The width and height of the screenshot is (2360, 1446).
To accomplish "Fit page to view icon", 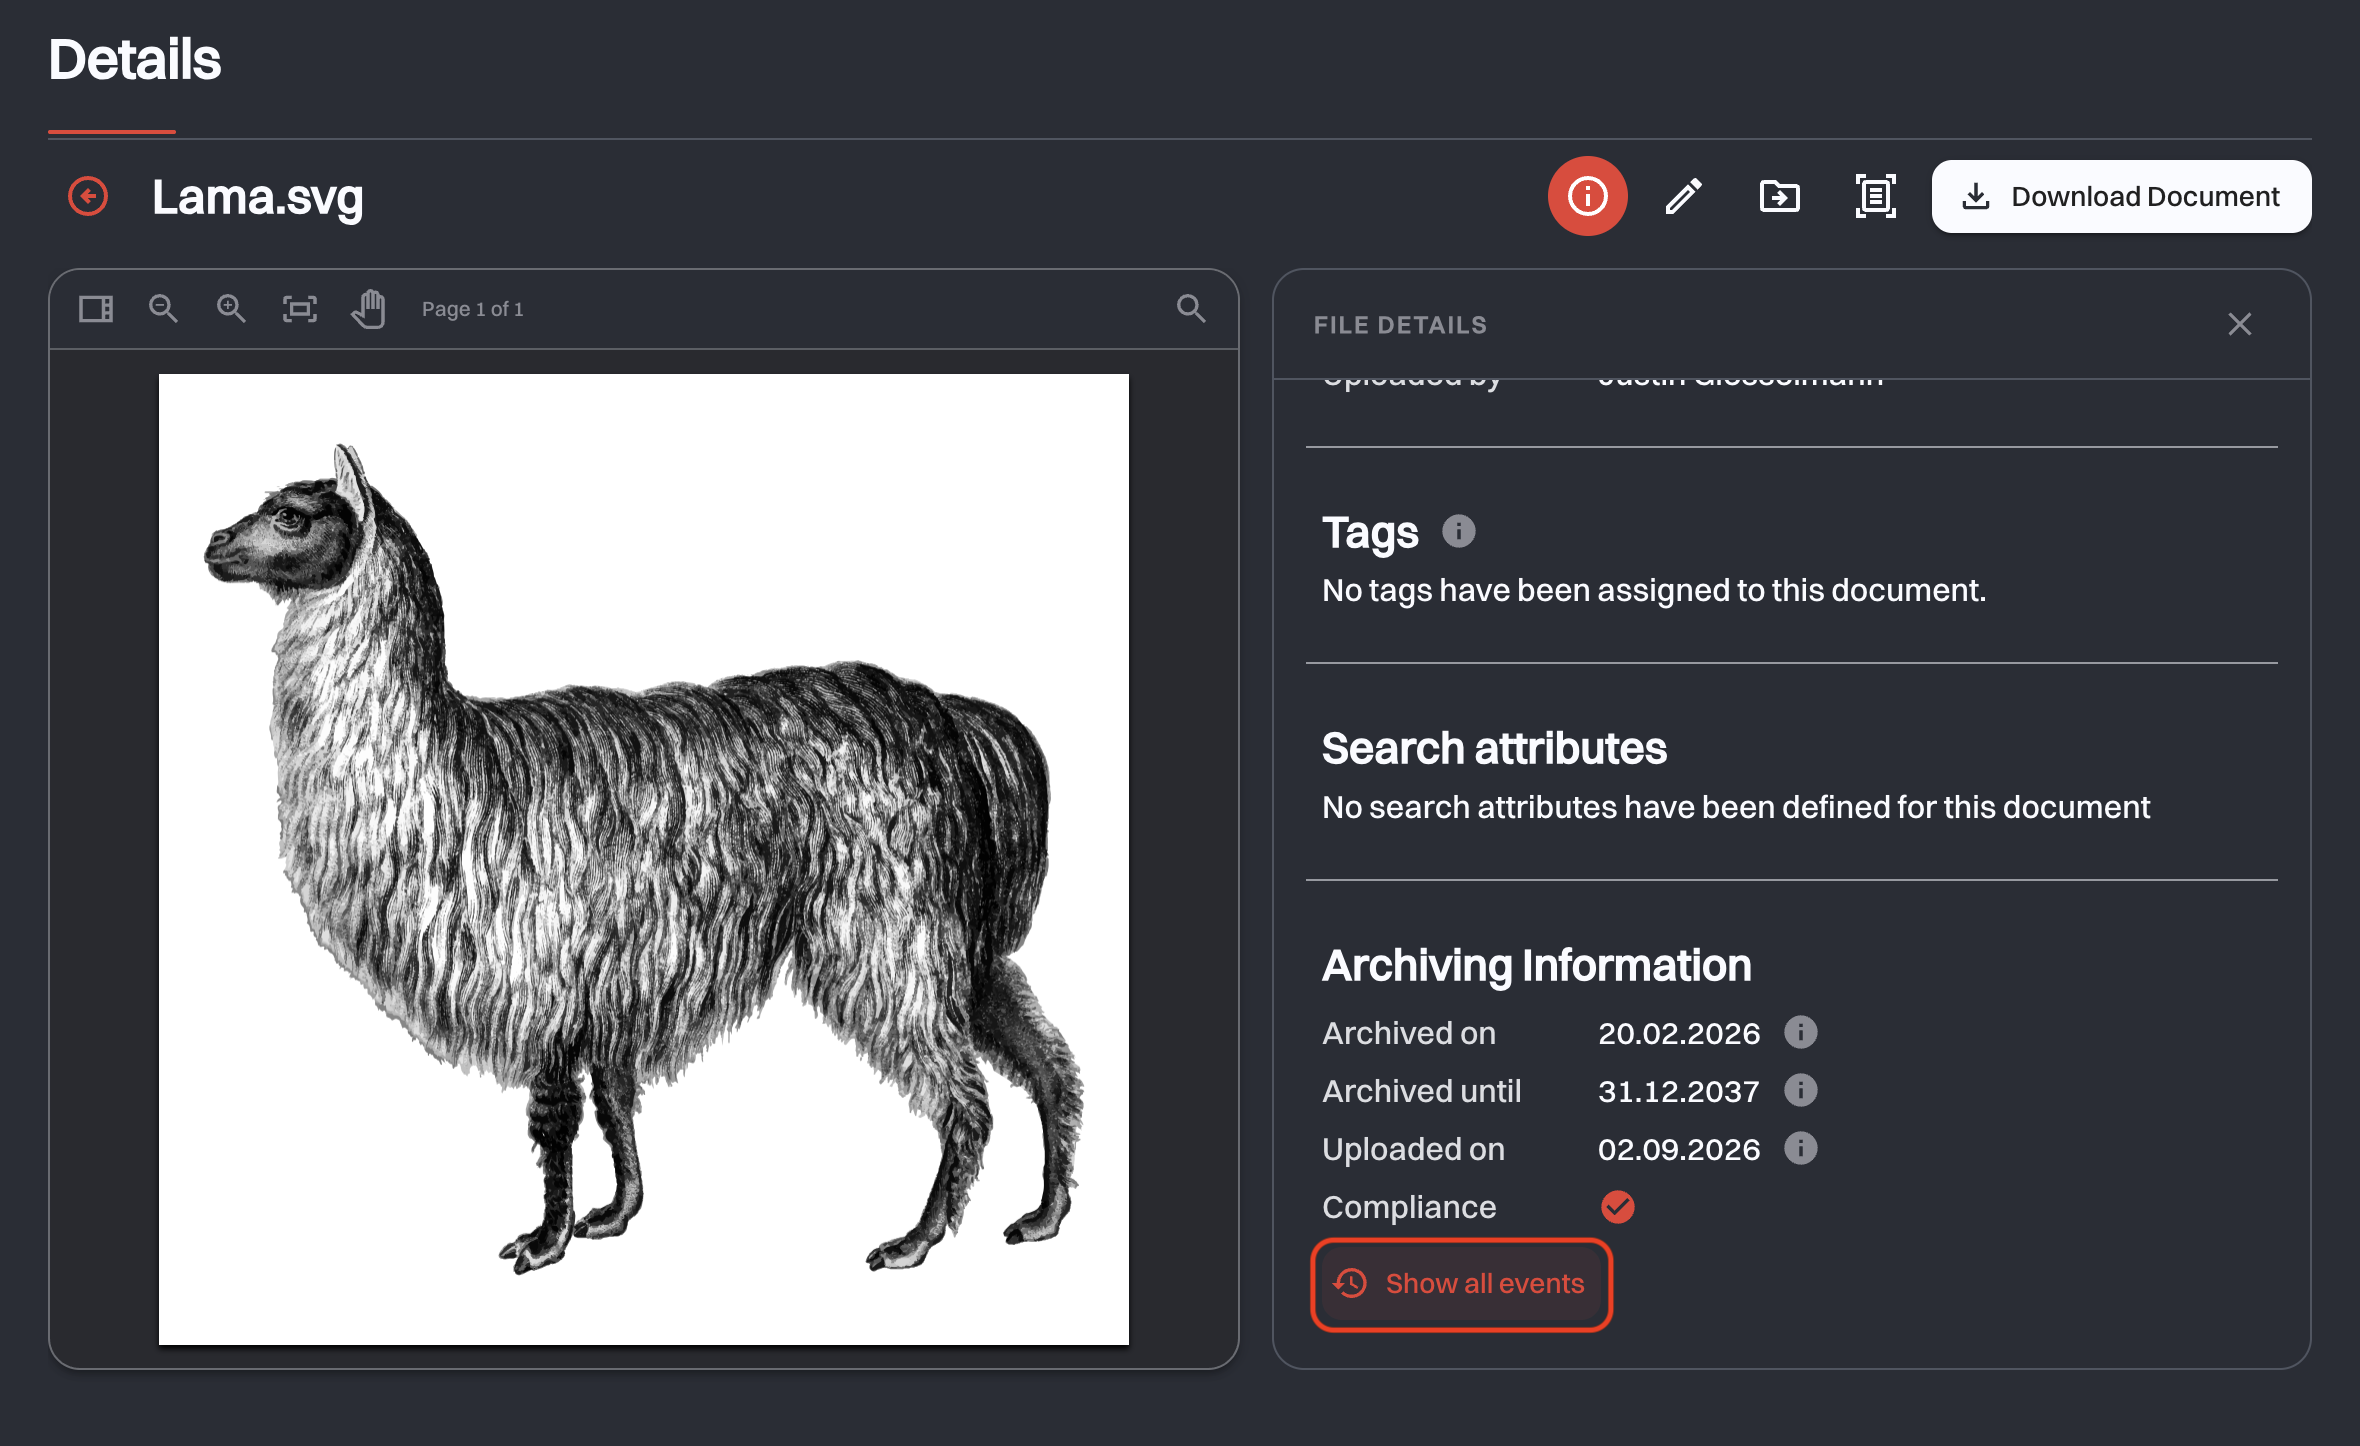I will click(300, 309).
